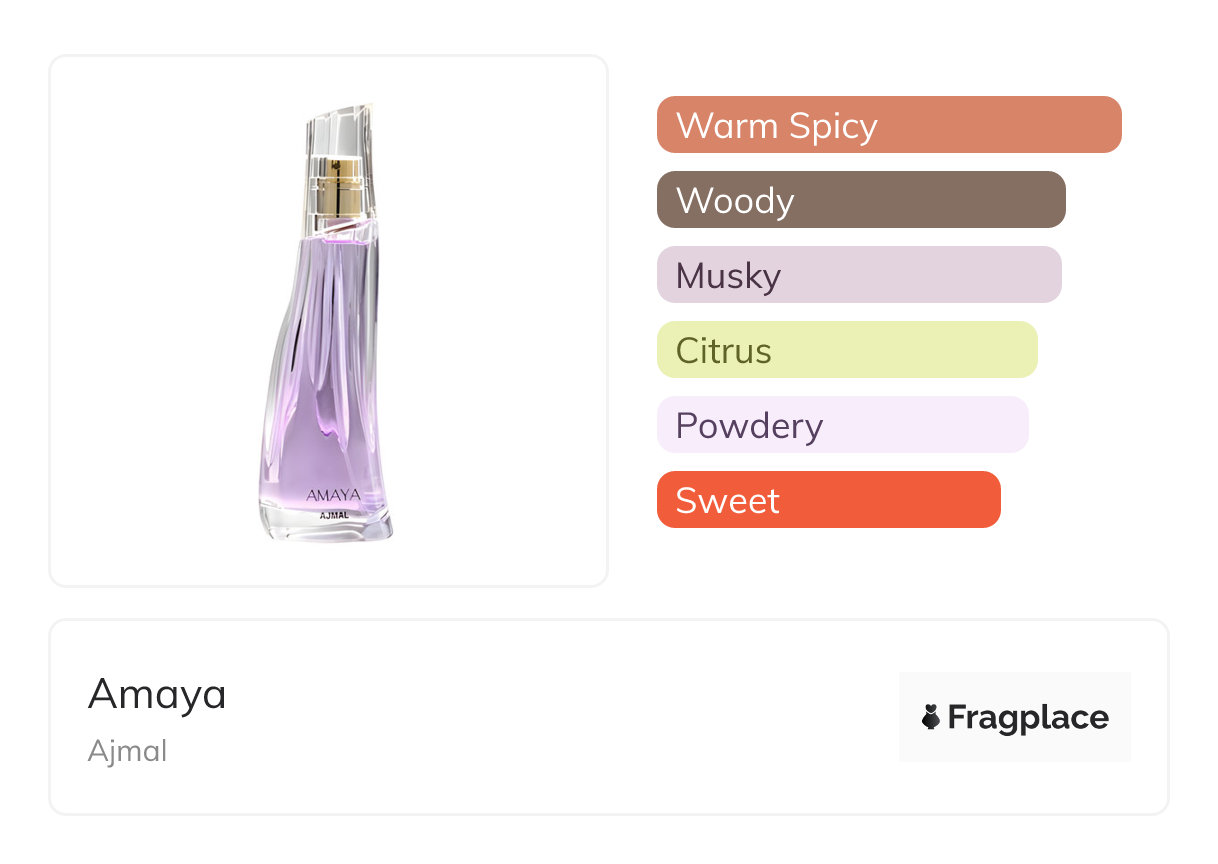
Task: Click empty center of the Amaya info card
Action: [x=560, y=717]
